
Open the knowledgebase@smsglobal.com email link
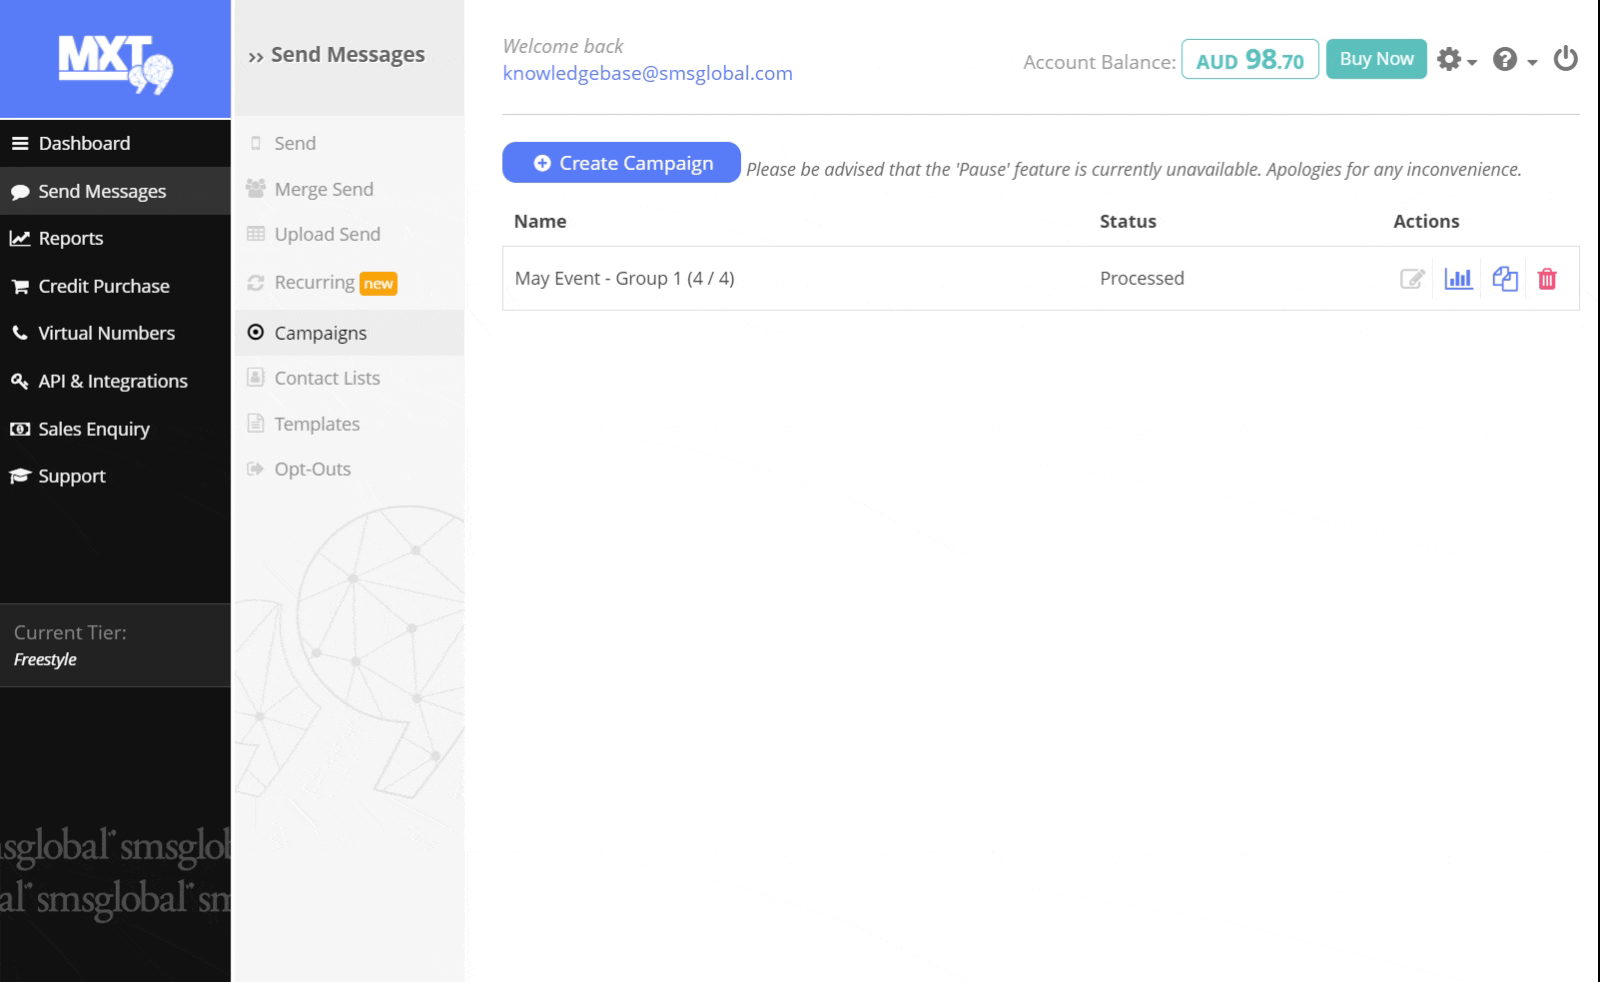[x=647, y=73]
